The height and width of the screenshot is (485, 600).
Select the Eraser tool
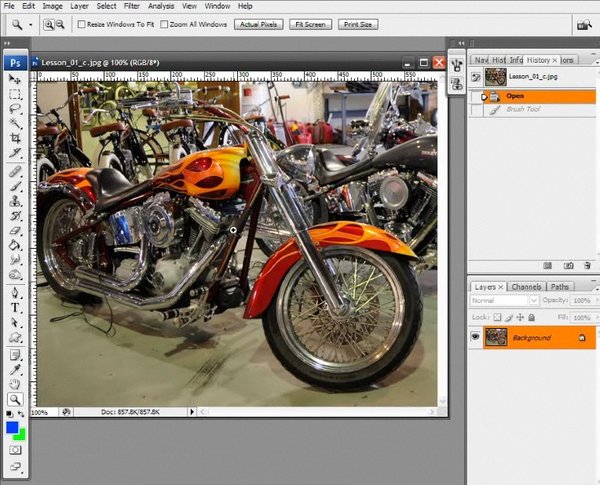coord(15,231)
